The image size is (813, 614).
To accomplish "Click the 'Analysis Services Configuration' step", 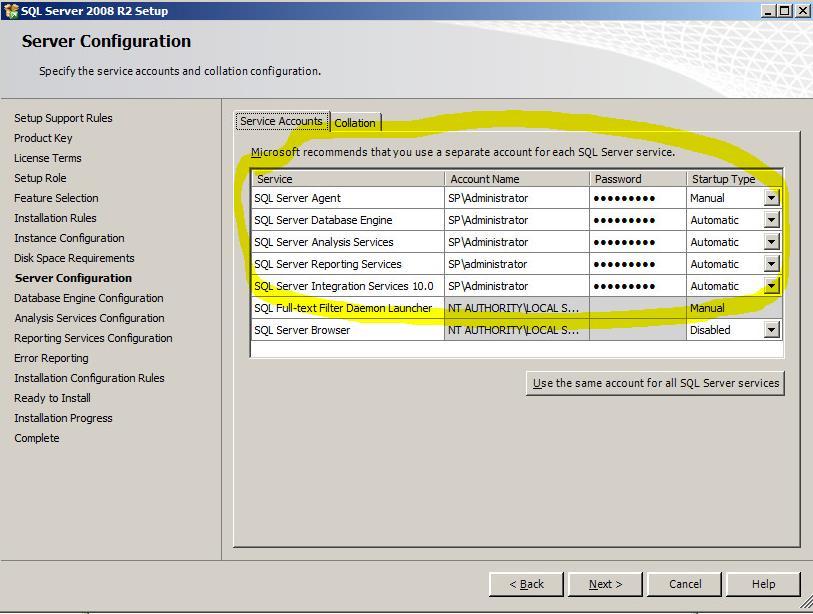I will tap(89, 318).
